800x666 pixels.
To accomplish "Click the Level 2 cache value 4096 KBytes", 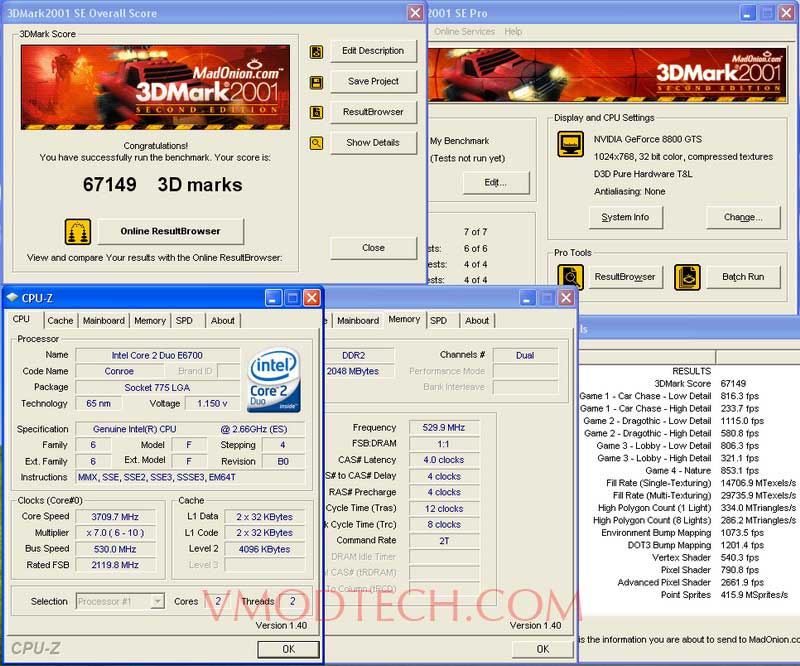I will (x=264, y=549).
